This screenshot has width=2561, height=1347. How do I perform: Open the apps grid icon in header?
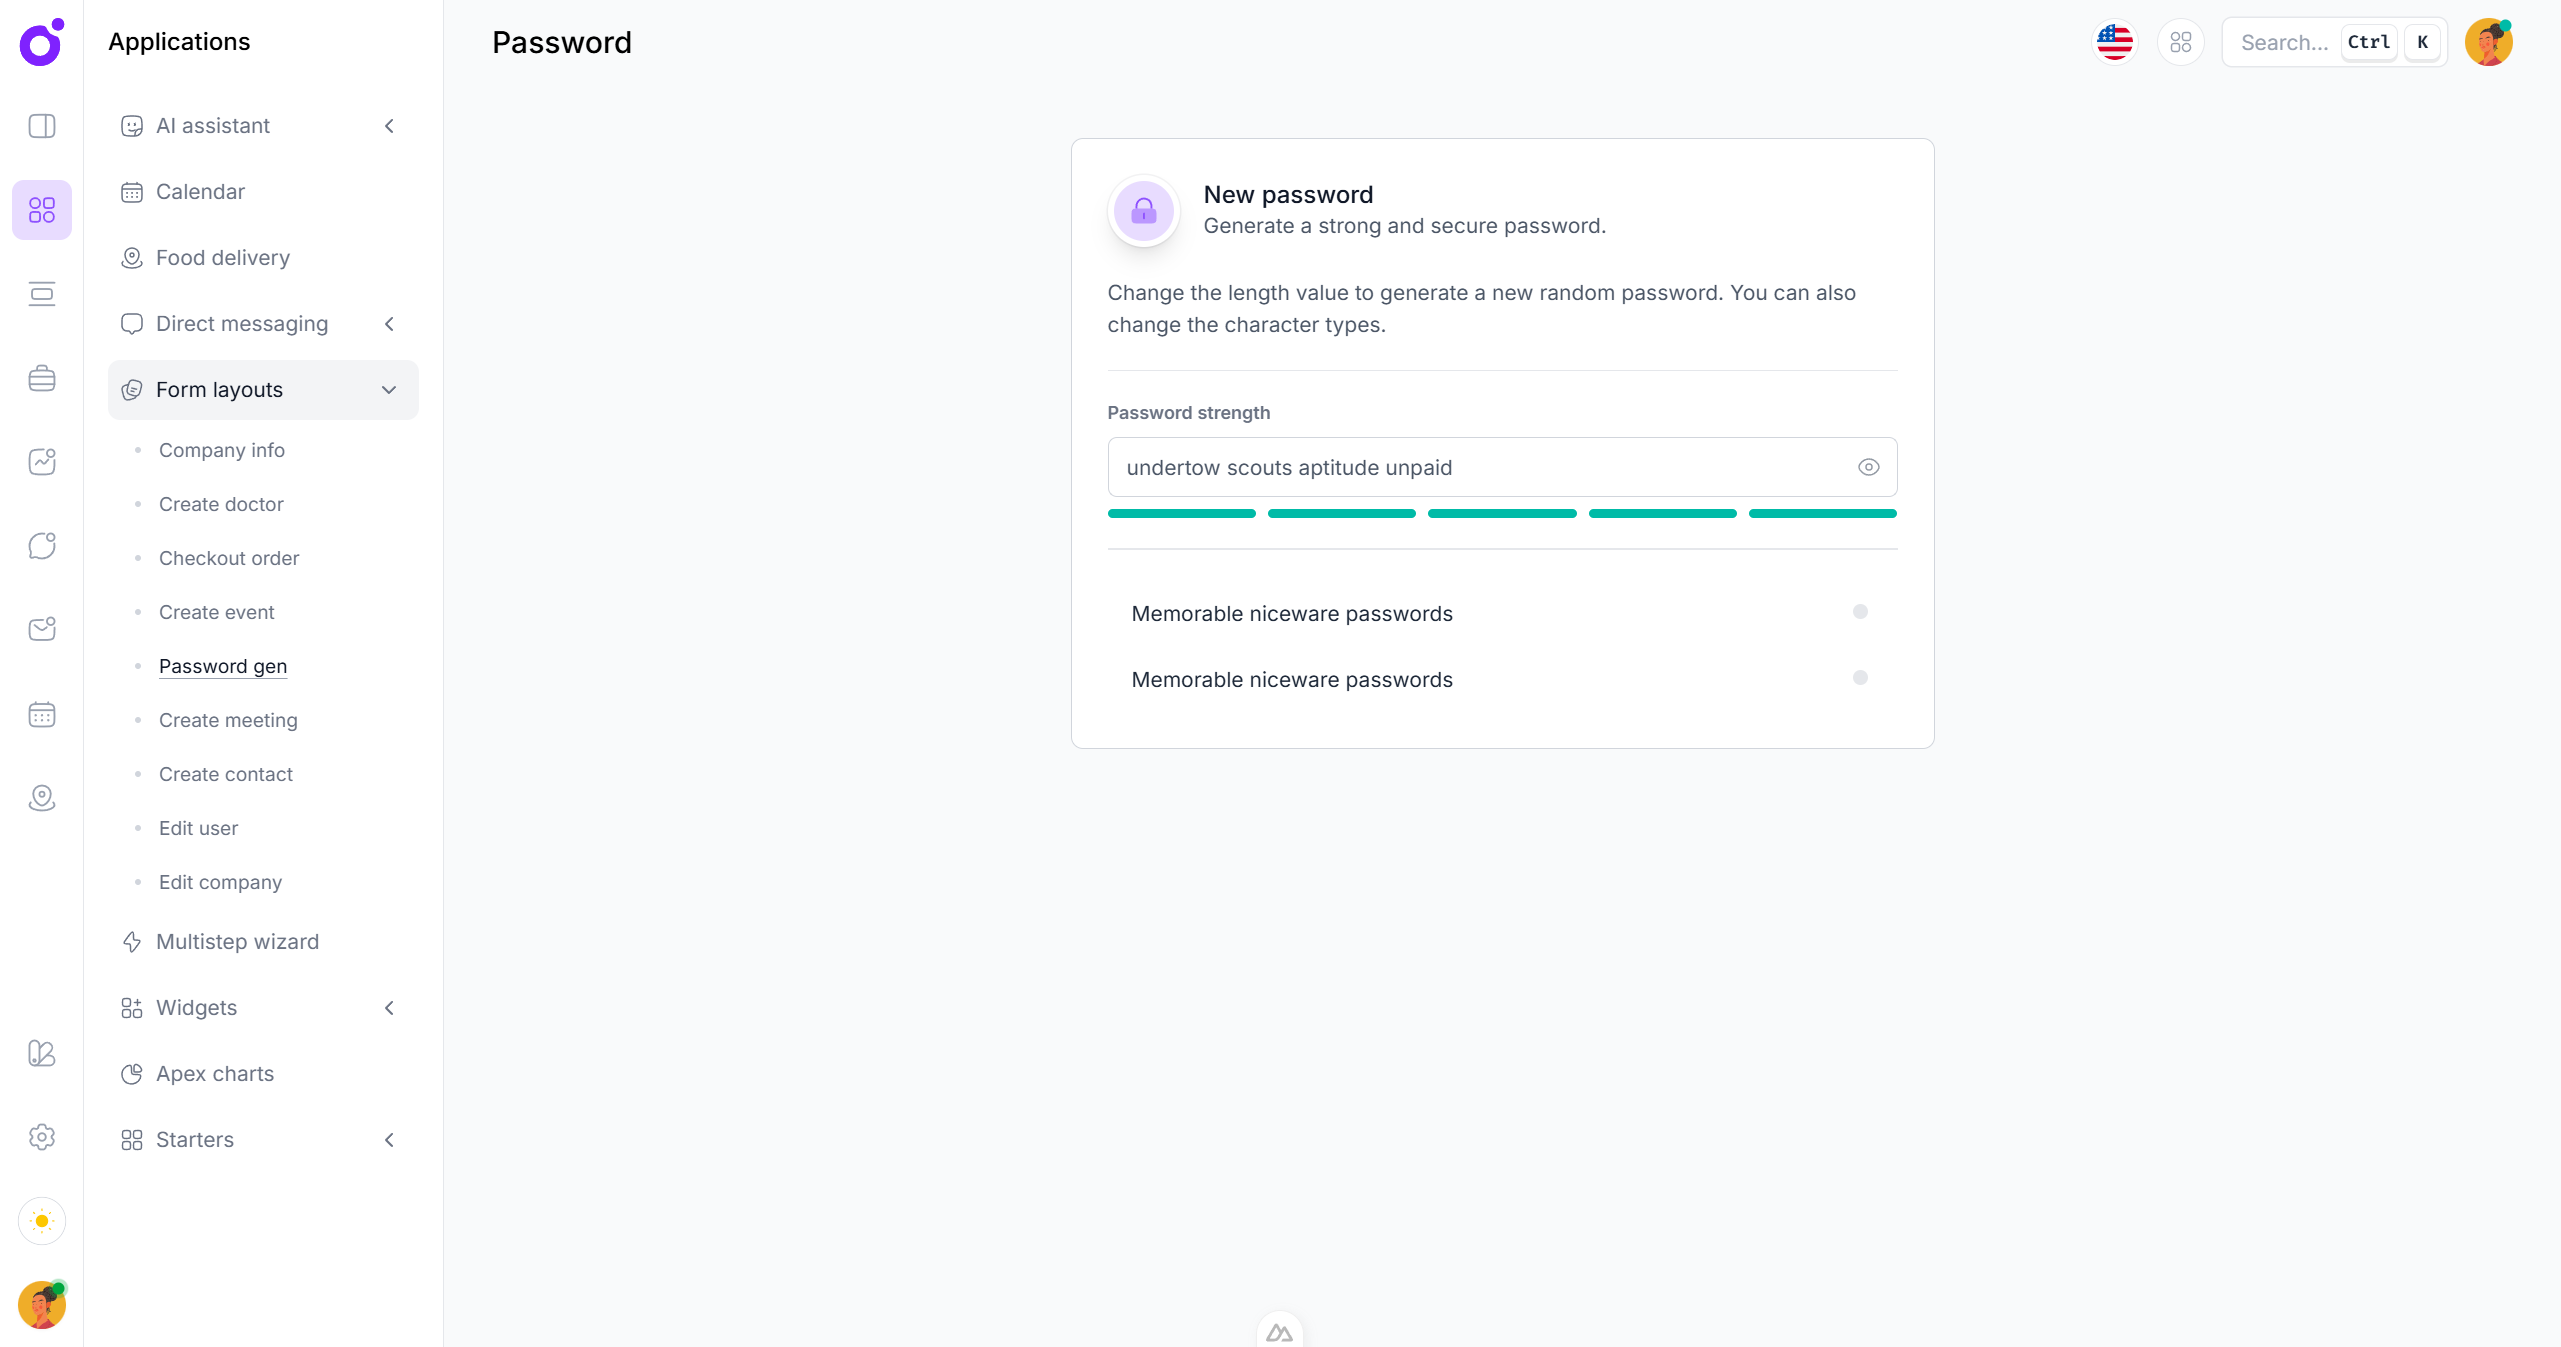coord(2180,42)
